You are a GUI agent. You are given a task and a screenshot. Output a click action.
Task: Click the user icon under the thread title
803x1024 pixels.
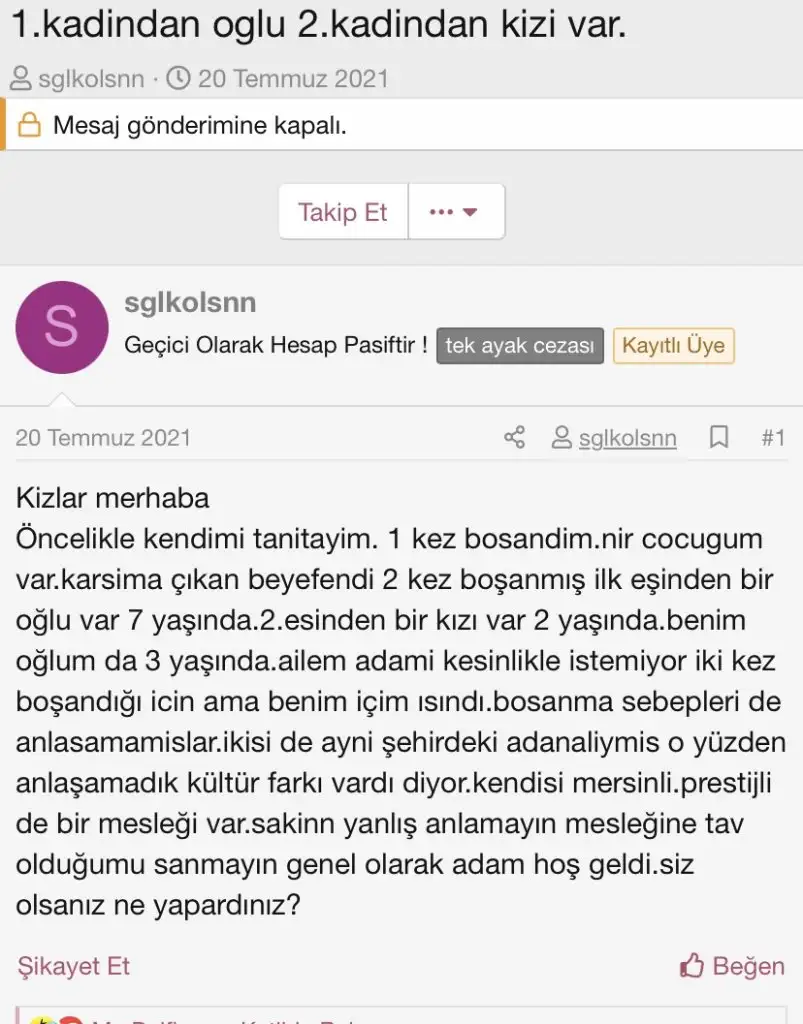pyautogui.click(x=21, y=78)
